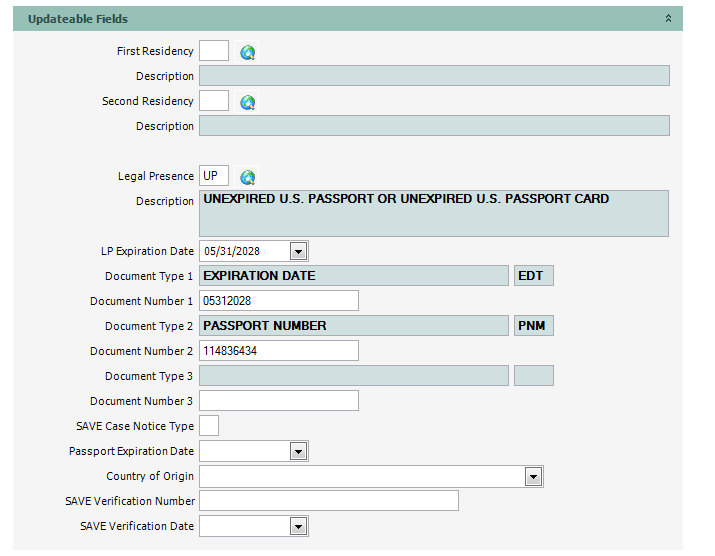
Task: Open lookup icon beside Second Residency
Action: 247,102
